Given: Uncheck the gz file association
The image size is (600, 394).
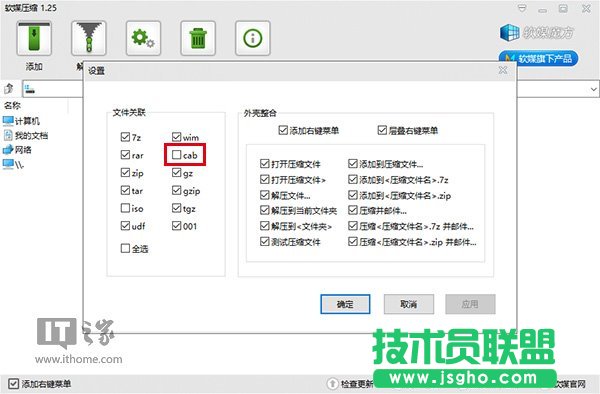Looking at the screenshot, I should (x=176, y=173).
